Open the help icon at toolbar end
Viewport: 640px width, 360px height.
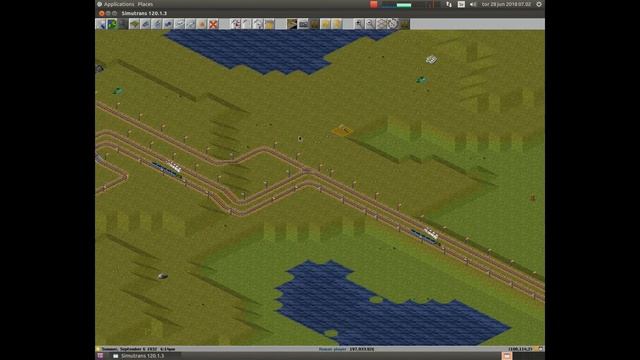click(404, 24)
